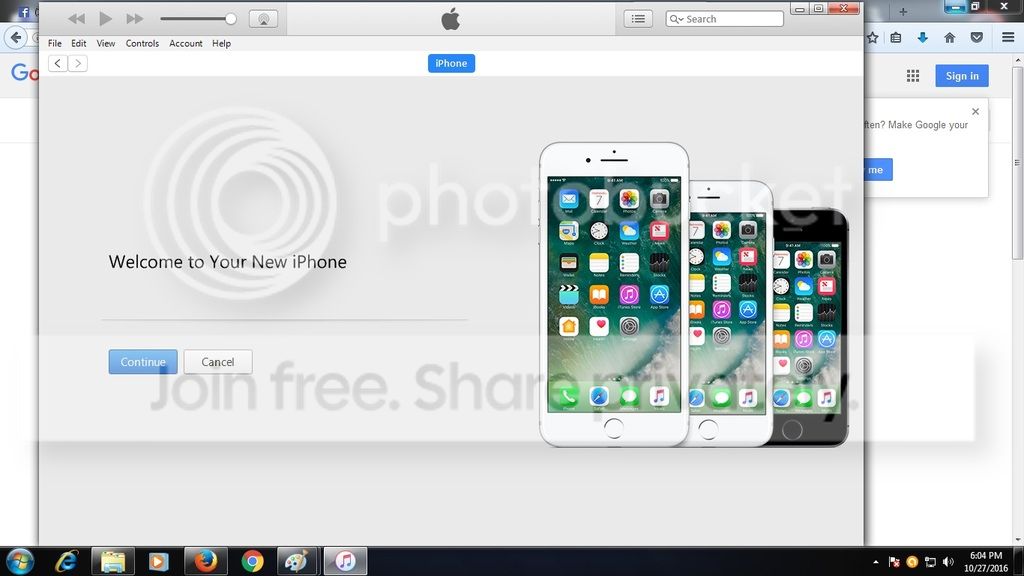Open the Firefox downloads arrow icon

pos(922,38)
